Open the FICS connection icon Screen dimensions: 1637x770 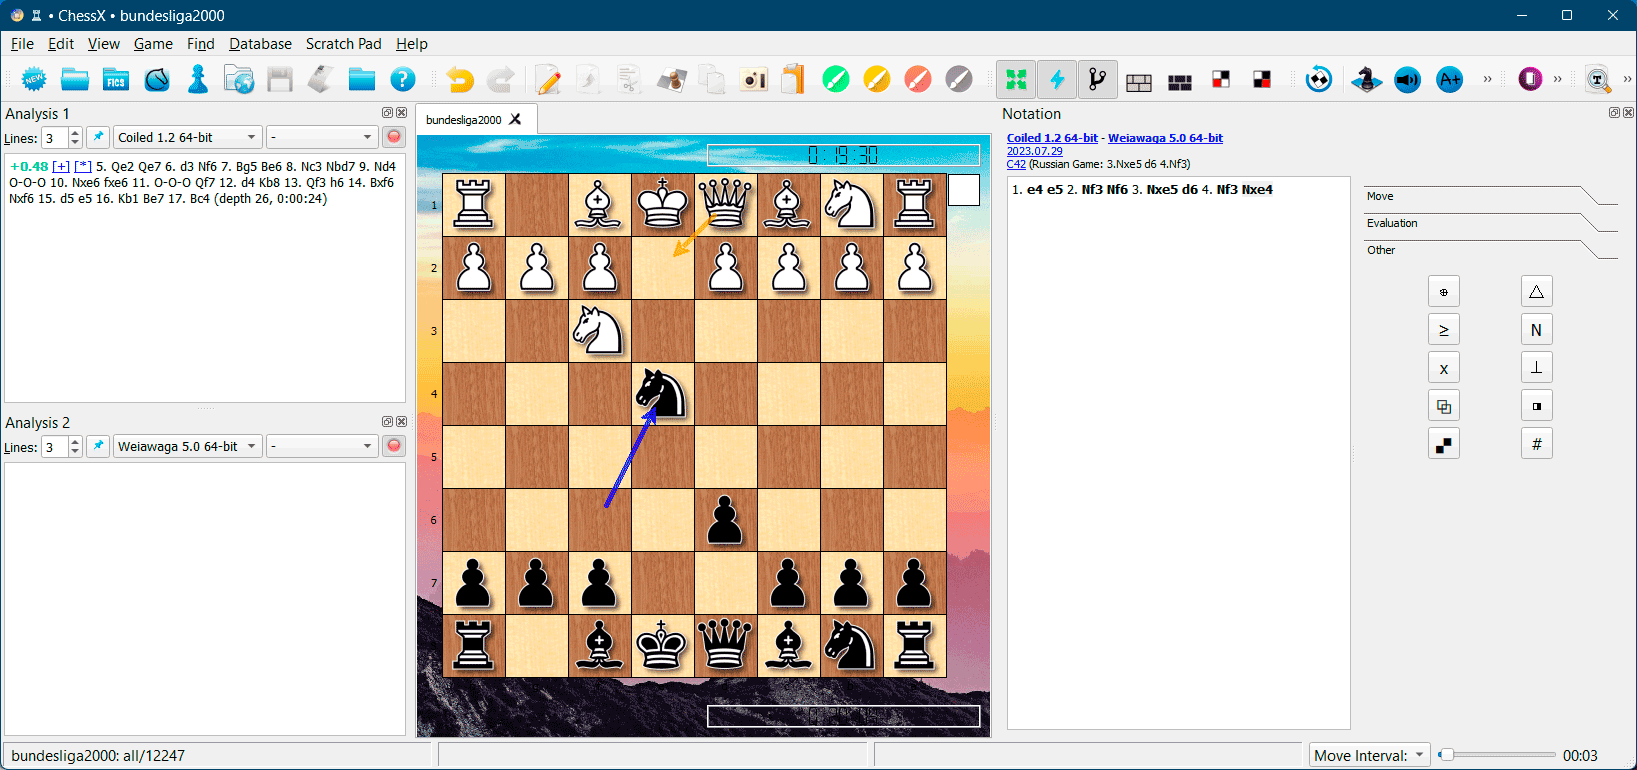pyautogui.click(x=116, y=80)
